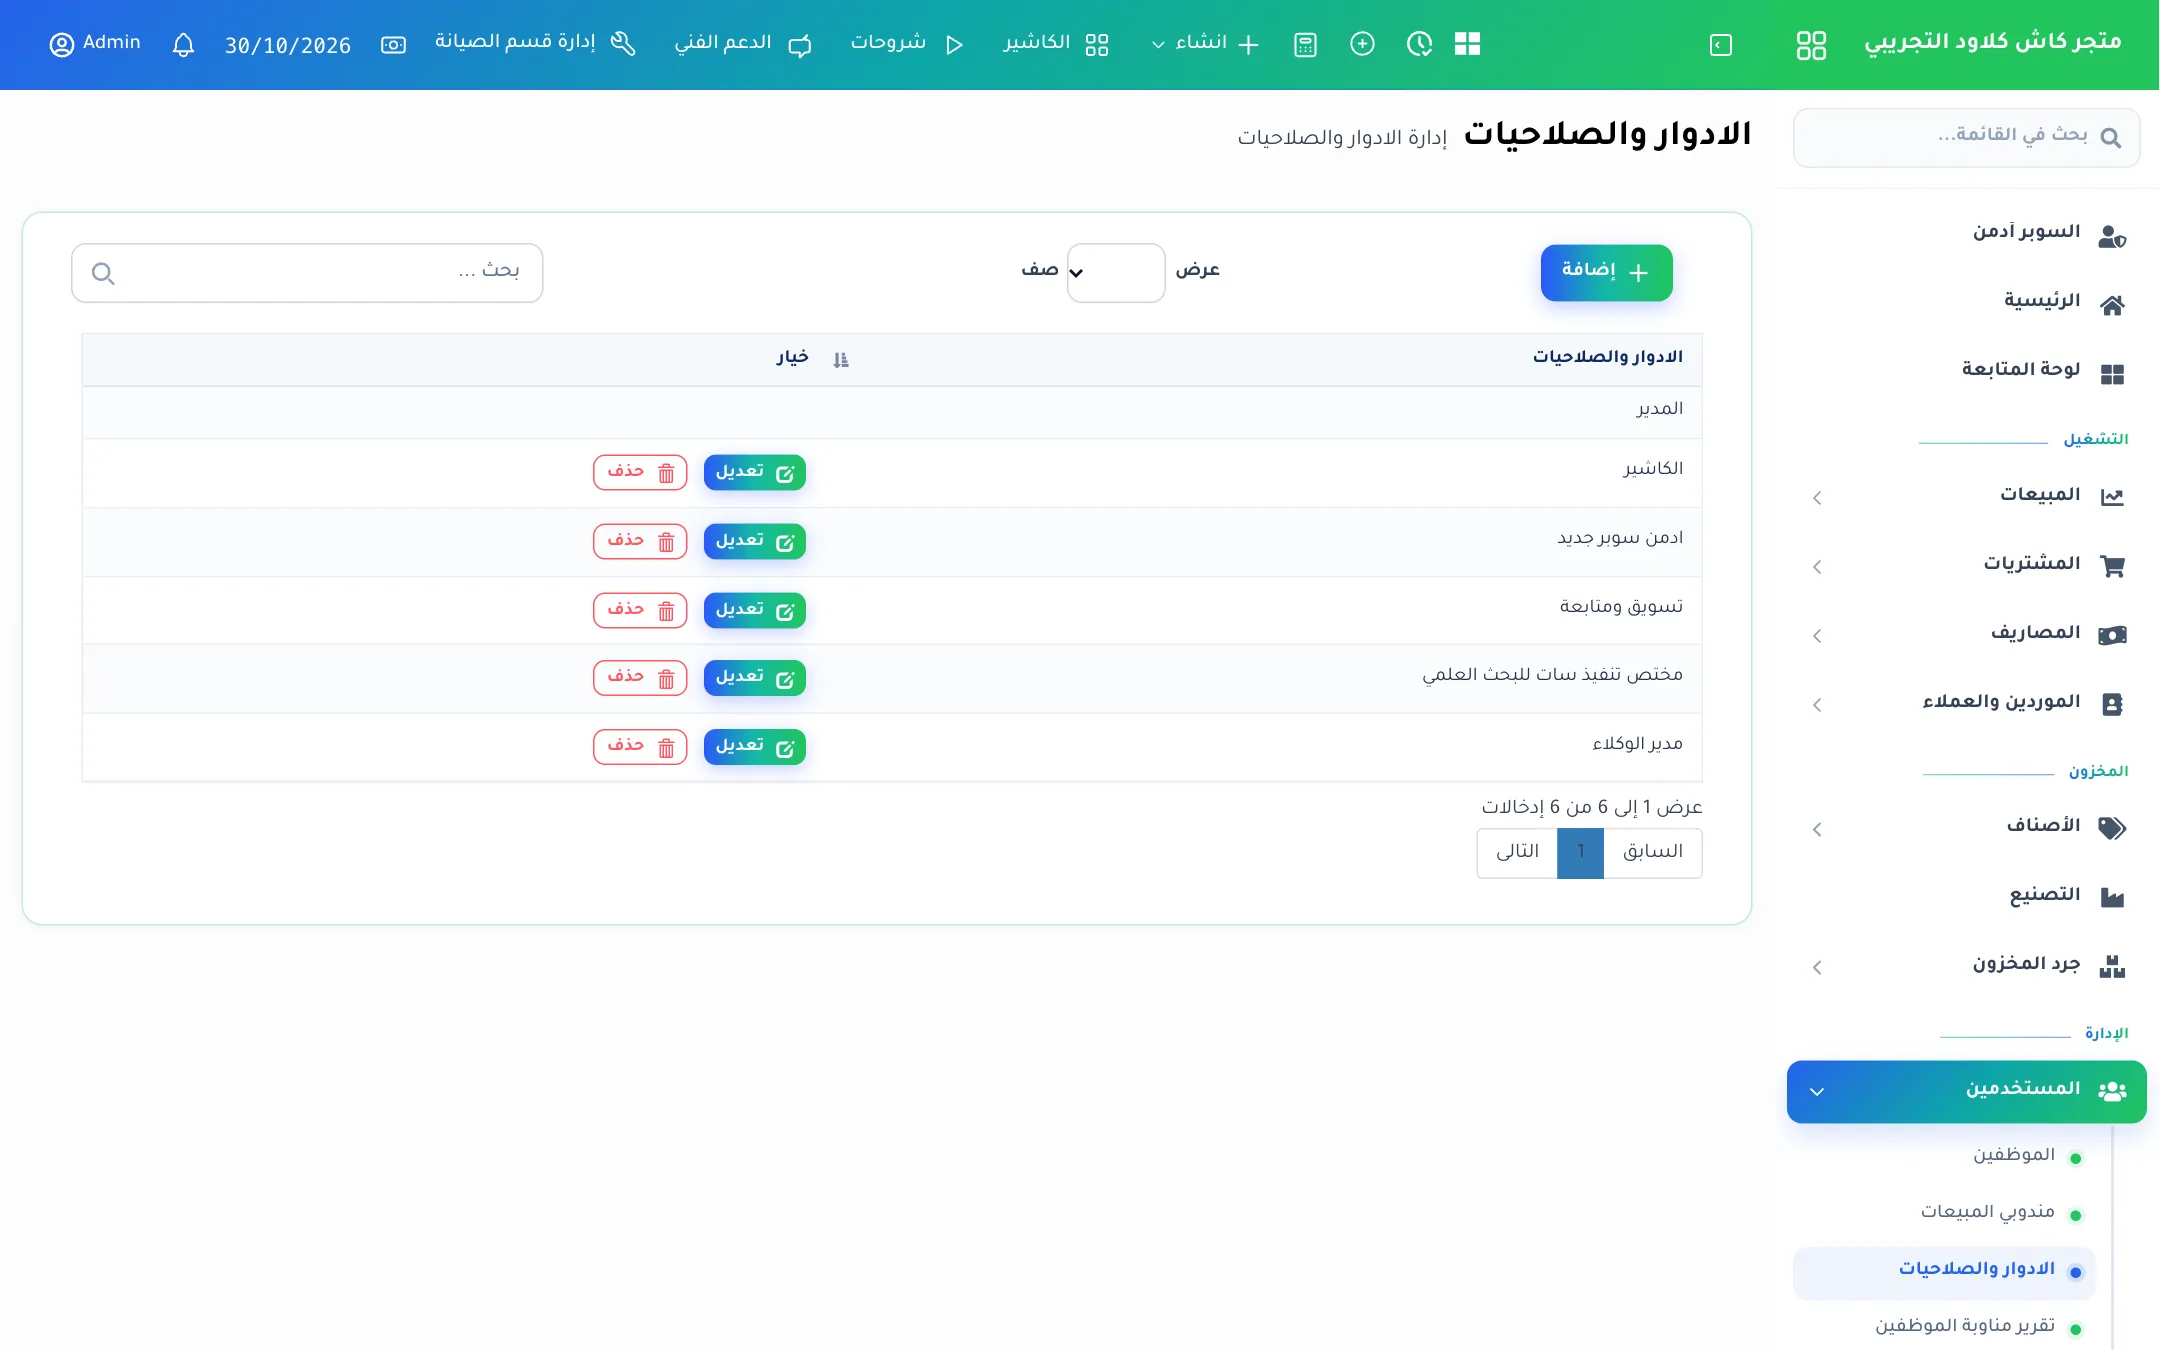Open شروحات tutorials in top navigation
The height and width of the screenshot is (1350, 2160).
tap(907, 44)
